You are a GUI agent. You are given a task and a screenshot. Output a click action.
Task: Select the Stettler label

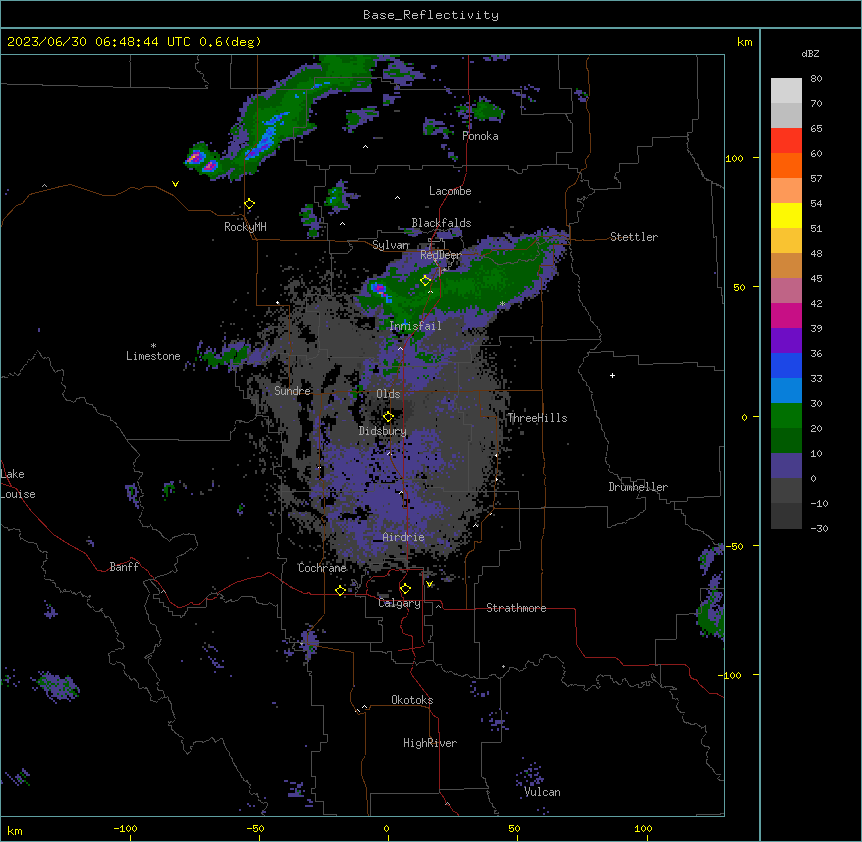point(634,237)
